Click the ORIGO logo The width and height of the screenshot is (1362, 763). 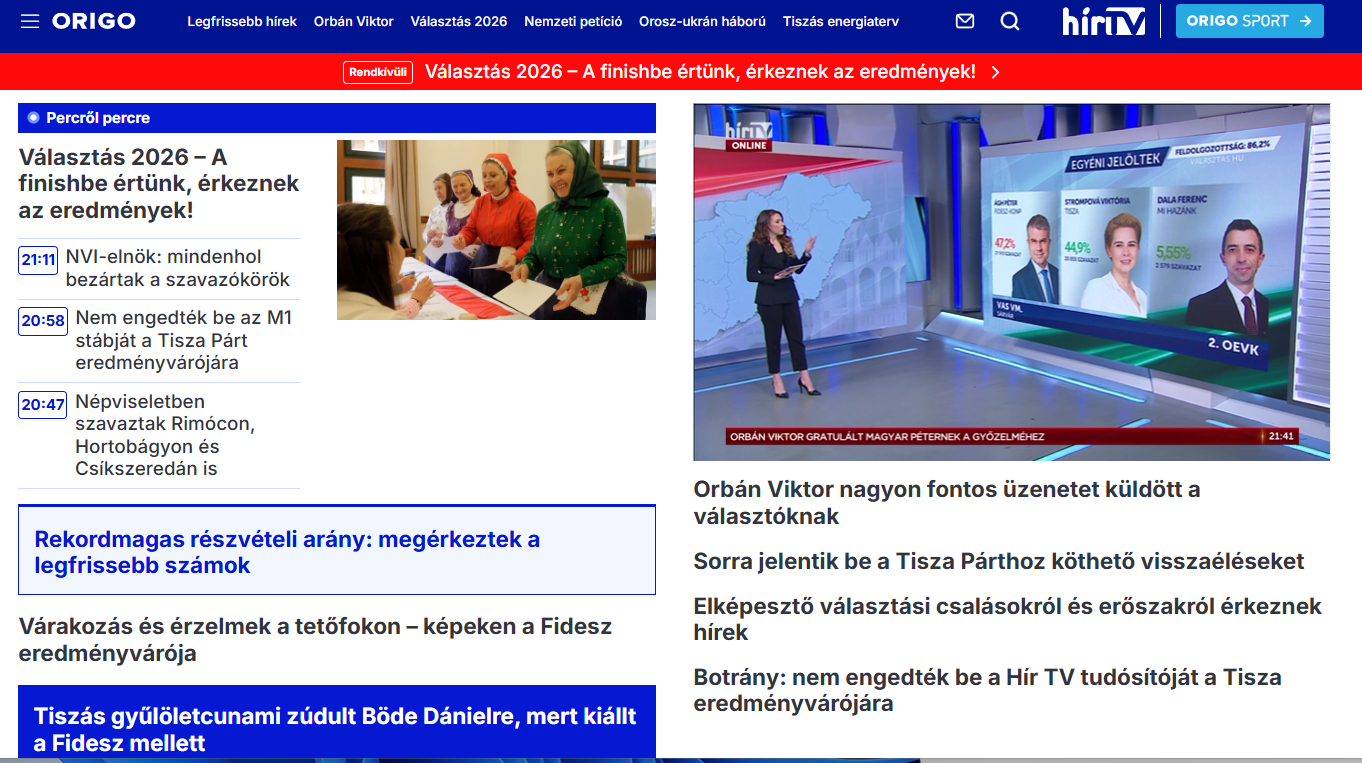pyautogui.click(x=94, y=21)
